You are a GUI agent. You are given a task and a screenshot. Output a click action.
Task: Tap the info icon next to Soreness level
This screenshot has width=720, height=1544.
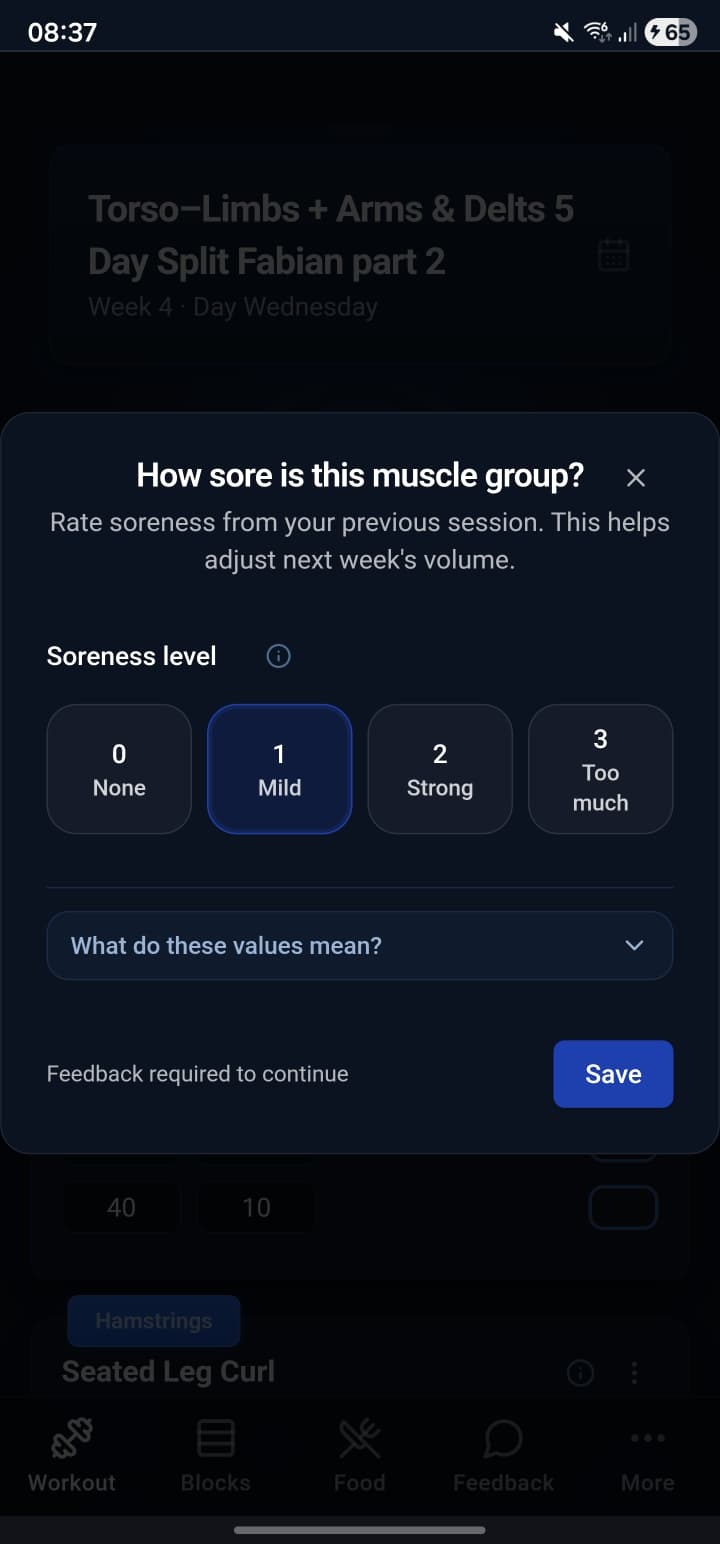pos(277,656)
